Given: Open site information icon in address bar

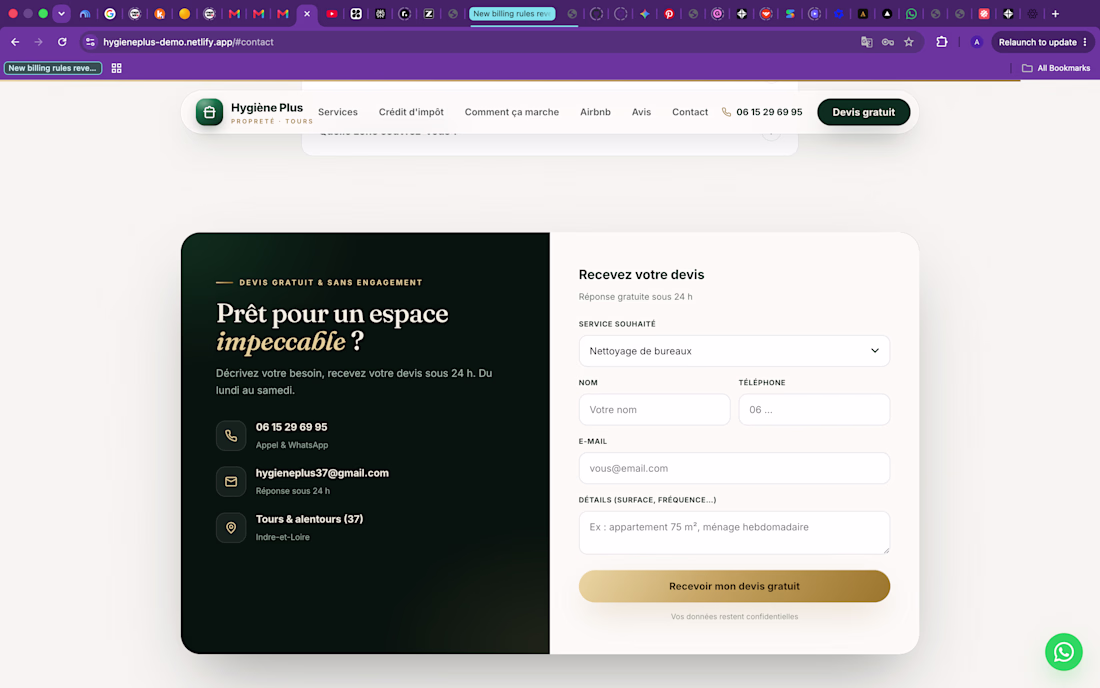Looking at the screenshot, I should (x=90, y=42).
